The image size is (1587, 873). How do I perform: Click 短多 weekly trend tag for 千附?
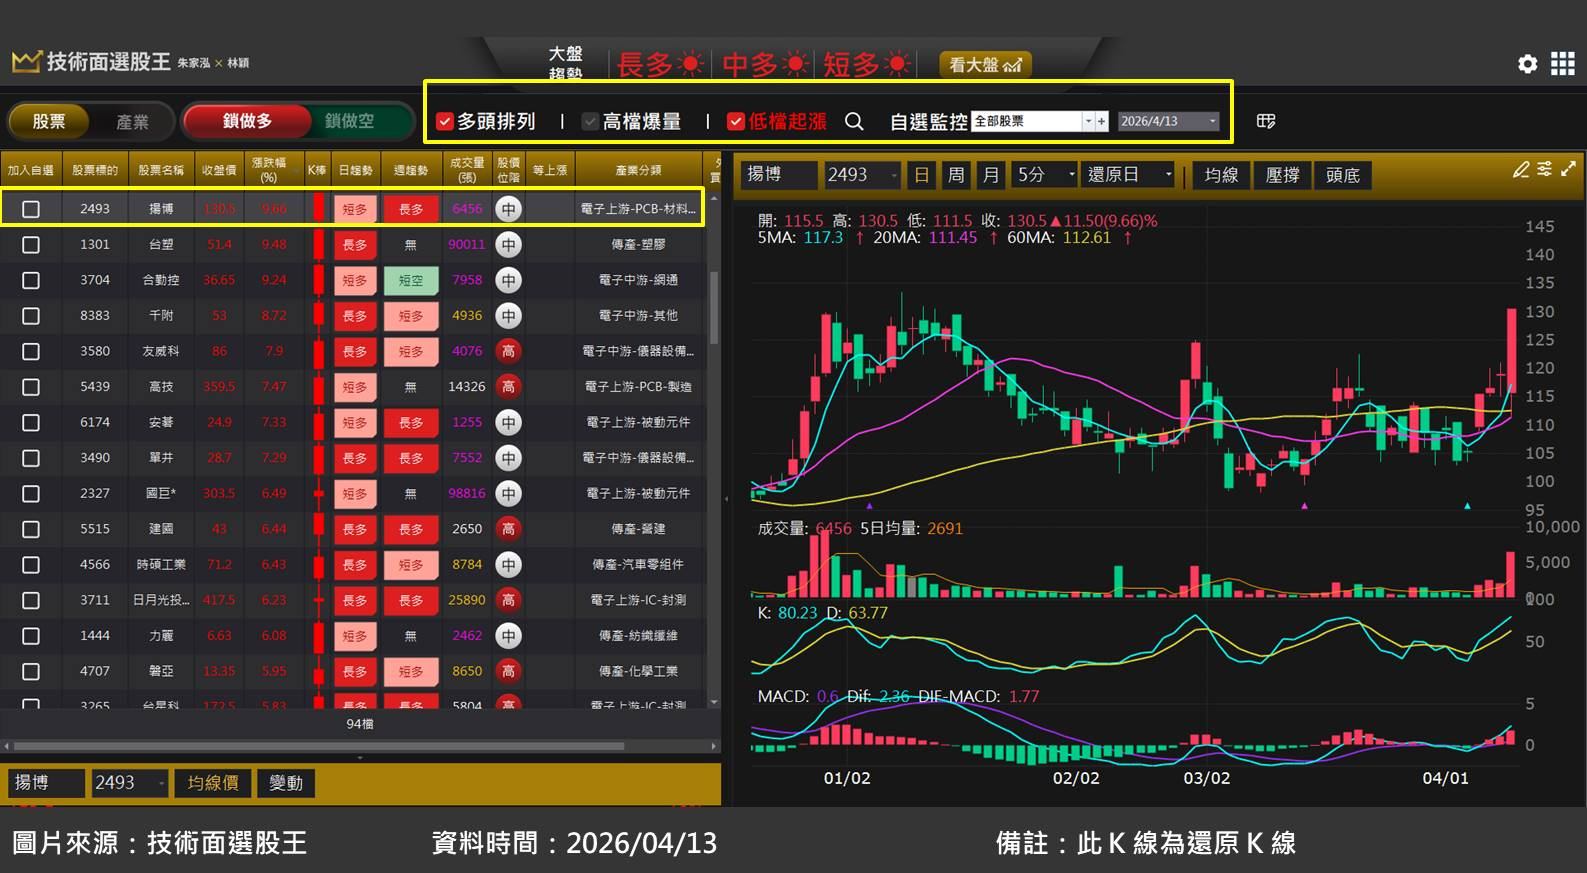click(x=411, y=316)
